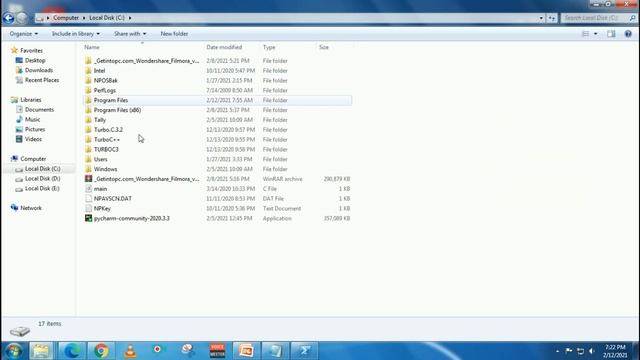
Task: Open the Share with menu
Action: point(130,34)
